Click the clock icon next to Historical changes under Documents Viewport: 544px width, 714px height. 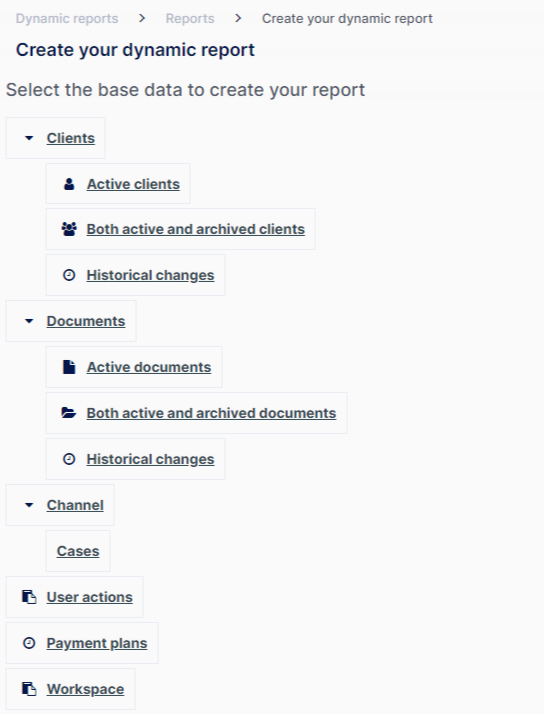(x=69, y=459)
